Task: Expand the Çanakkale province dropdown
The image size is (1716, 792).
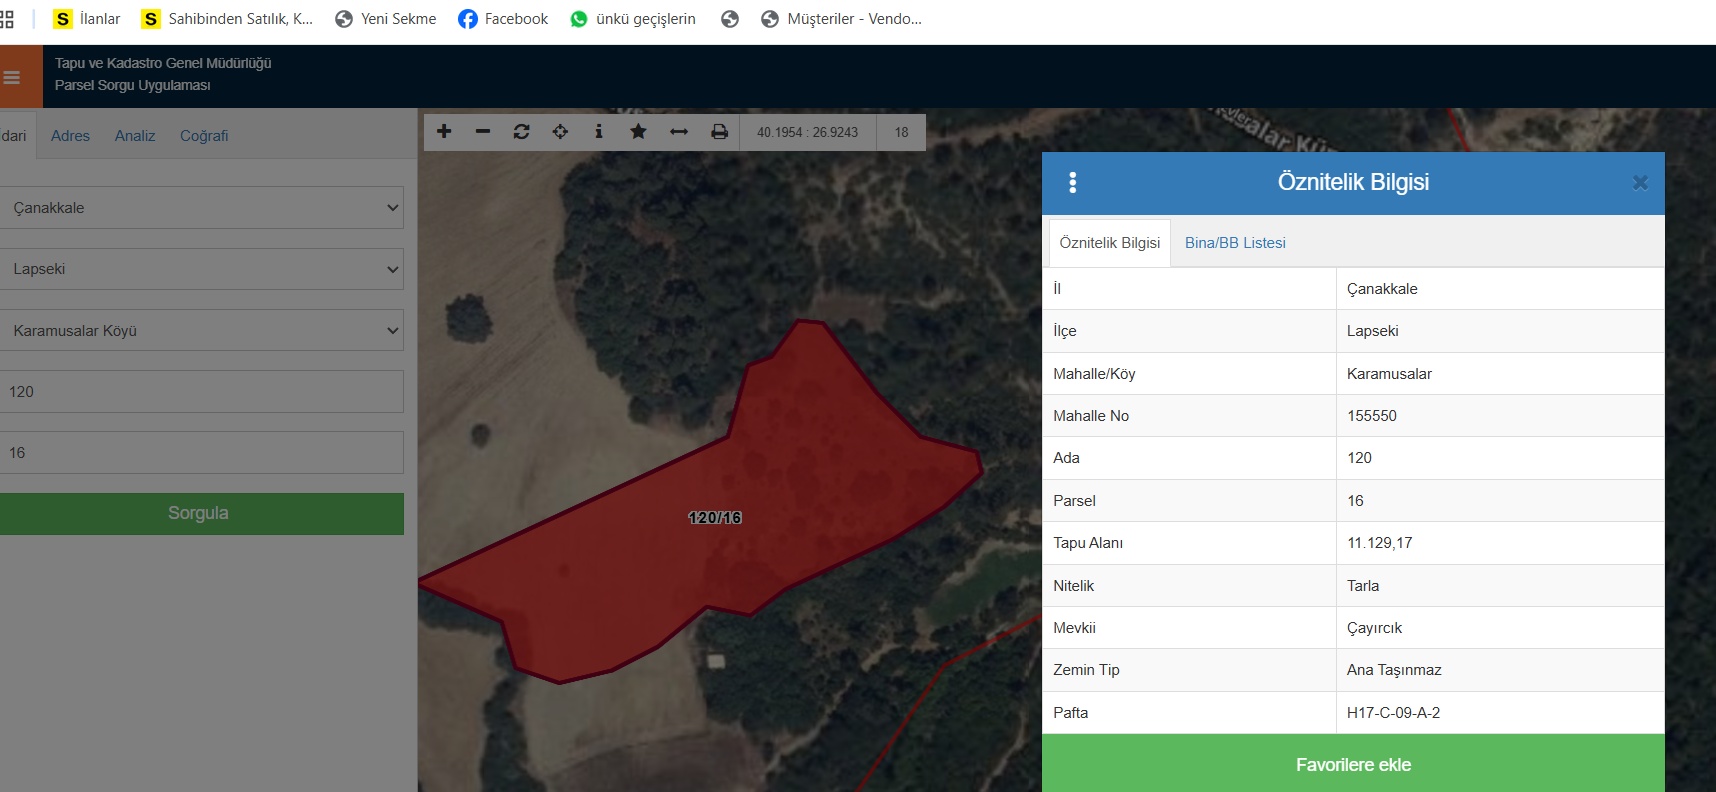Action: coord(201,208)
